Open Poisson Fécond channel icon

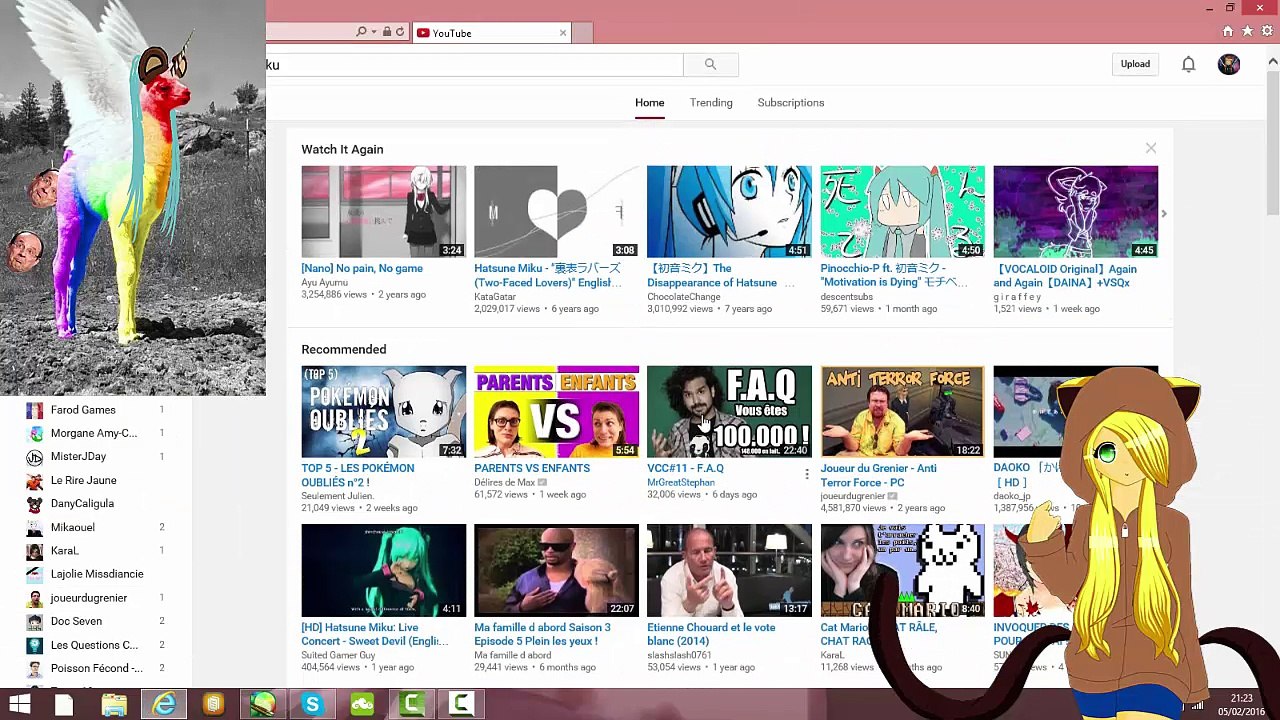(x=35, y=668)
